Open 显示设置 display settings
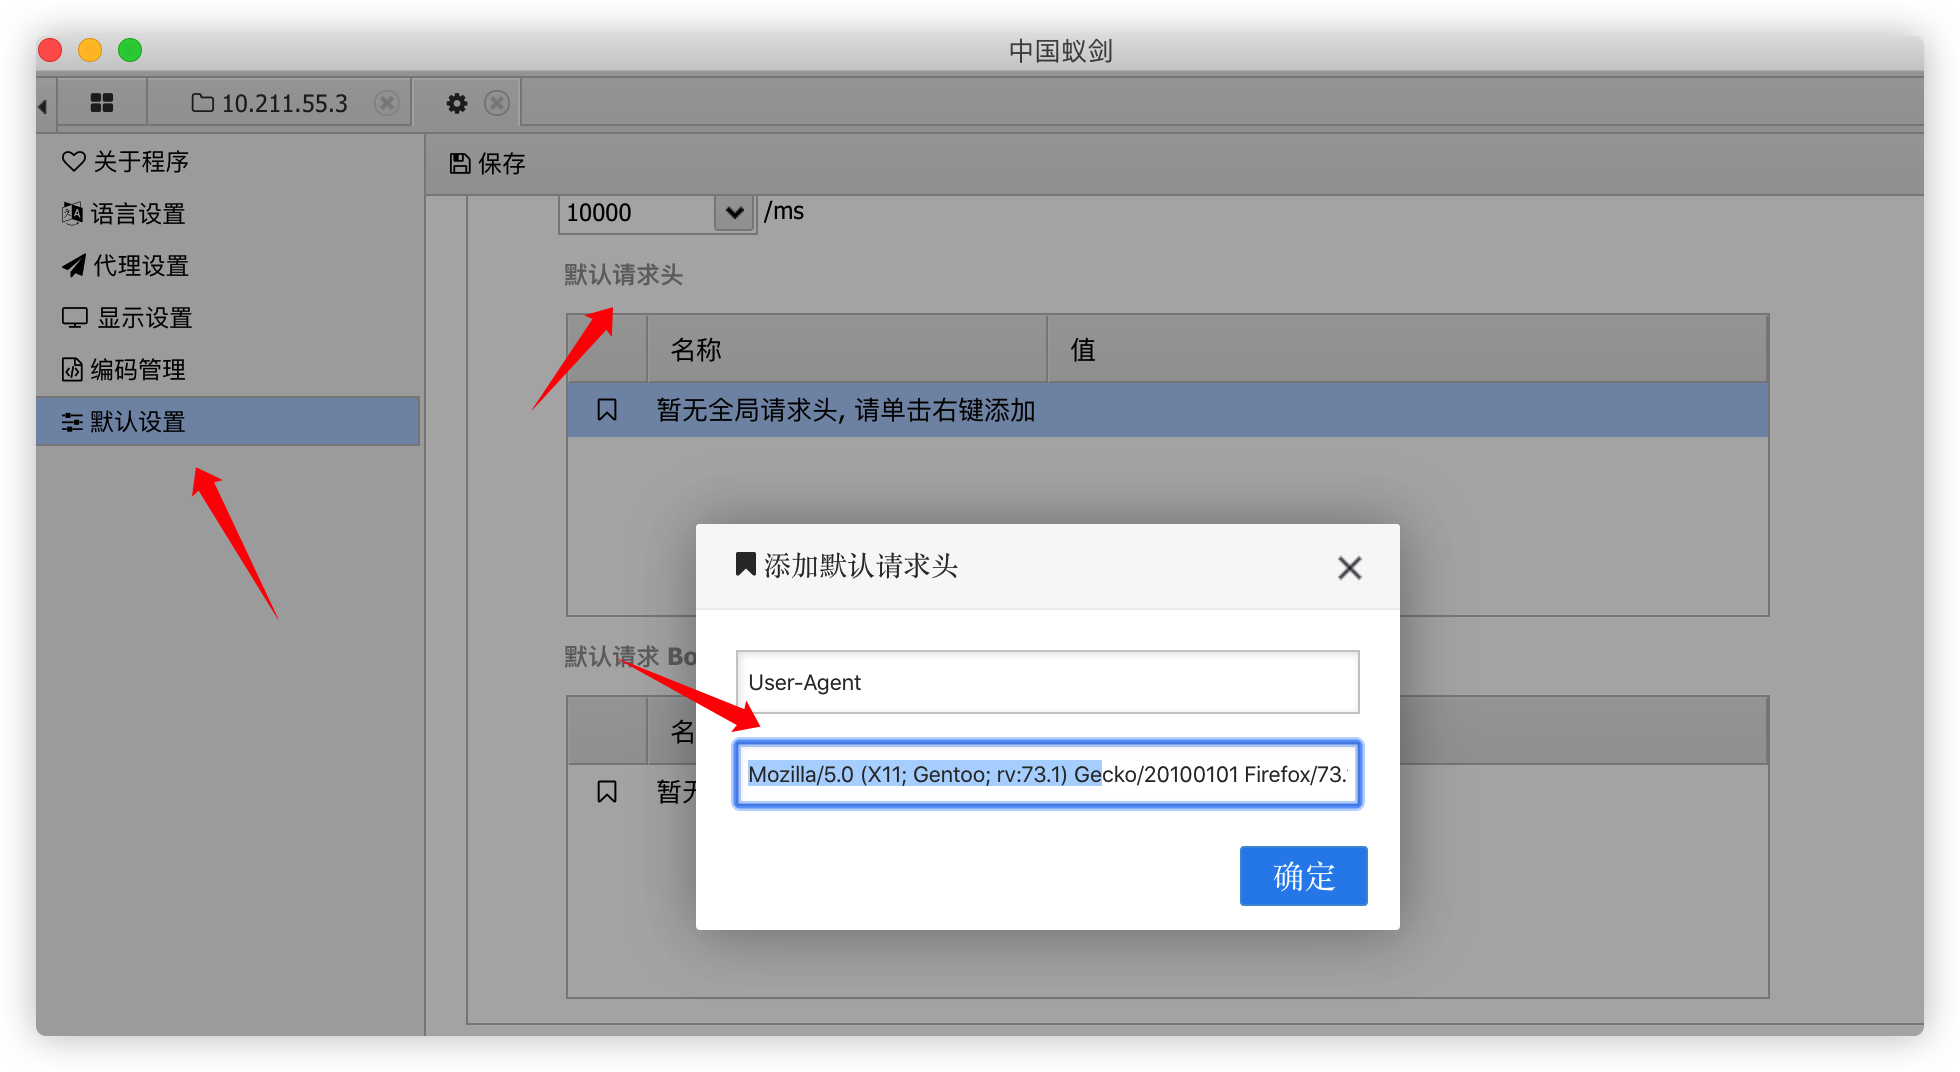Screen dimensions: 1960x1072 coord(127,318)
